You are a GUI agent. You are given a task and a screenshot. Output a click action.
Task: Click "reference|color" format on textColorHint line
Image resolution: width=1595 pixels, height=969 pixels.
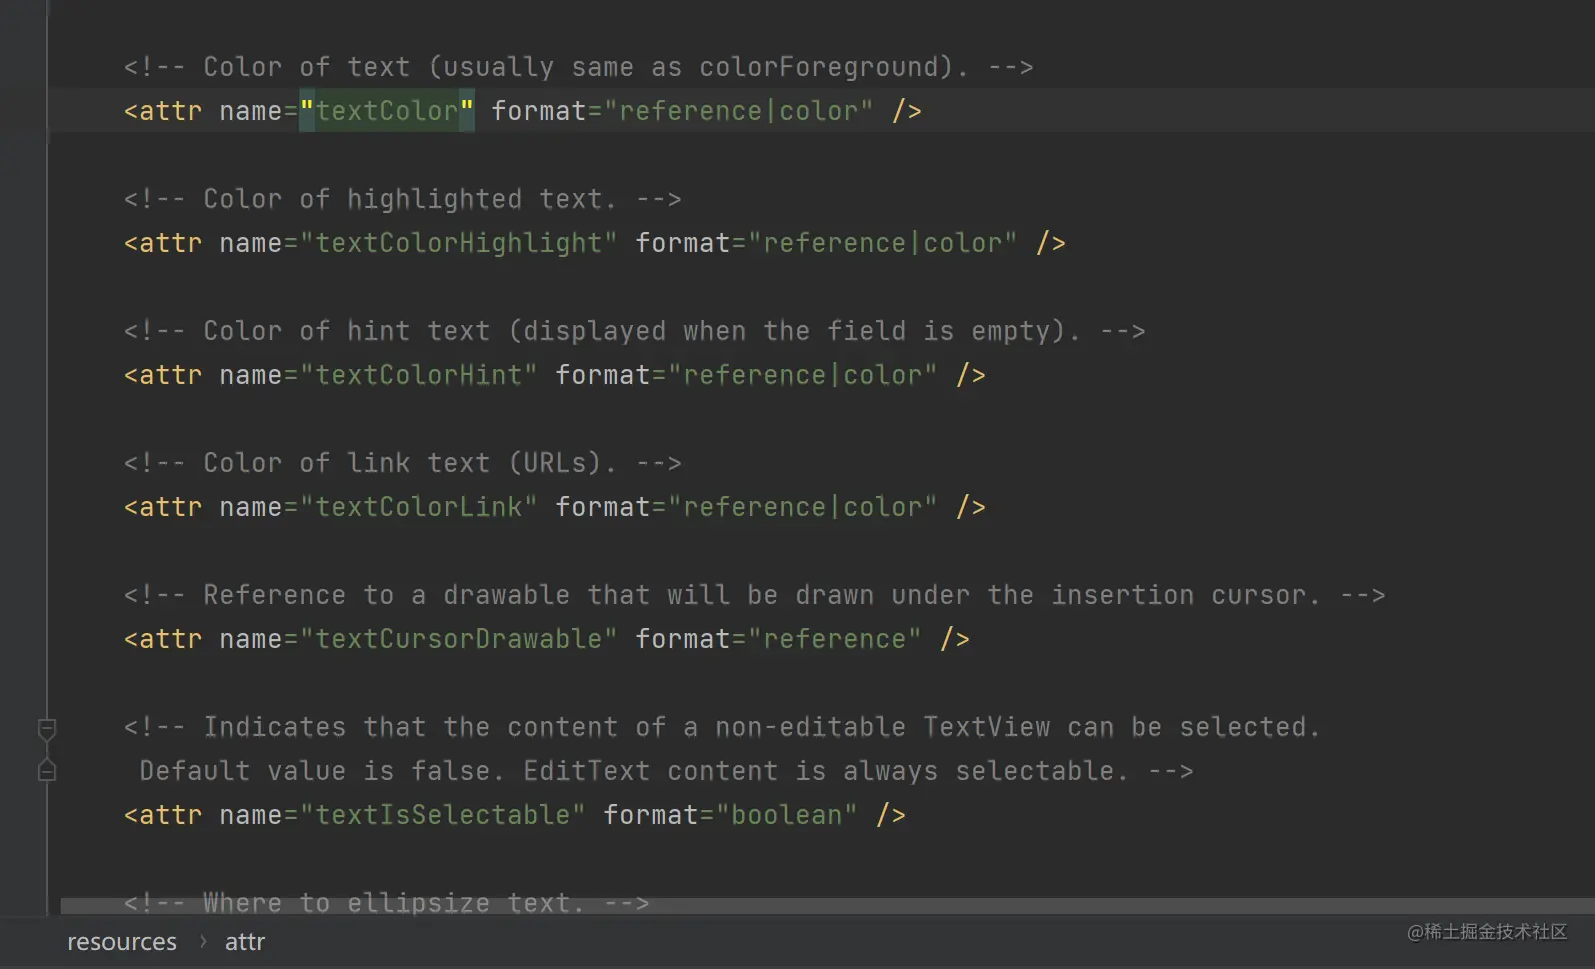(x=803, y=375)
